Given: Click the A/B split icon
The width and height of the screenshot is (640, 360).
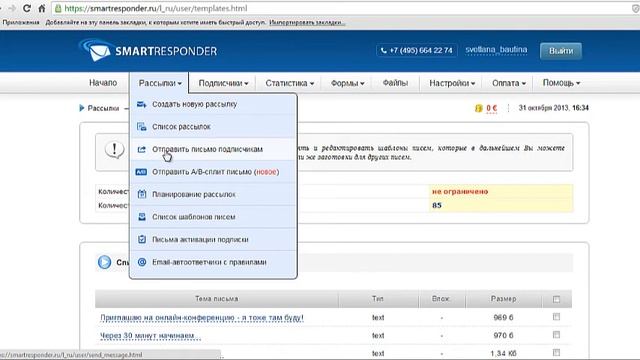Looking at the screenshot, I should [141, 172].
